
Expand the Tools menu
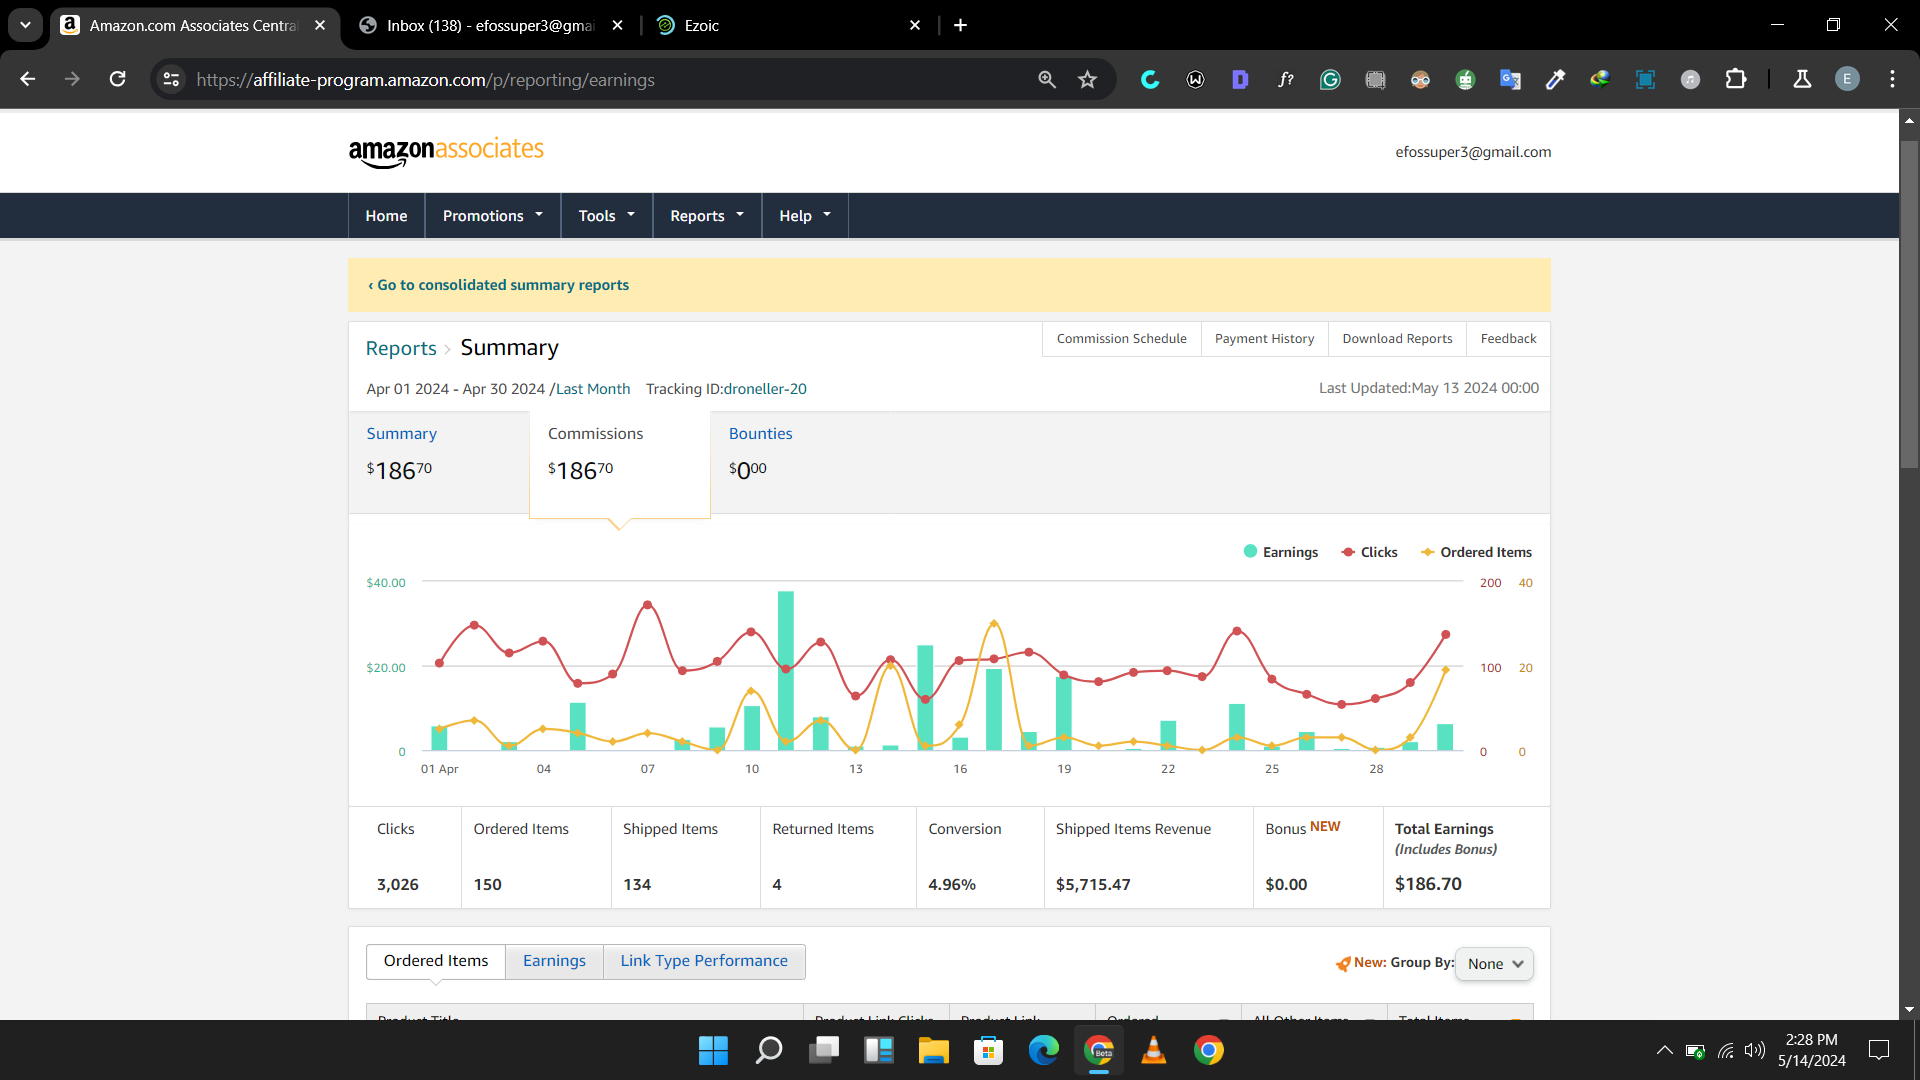coord(607,215)
